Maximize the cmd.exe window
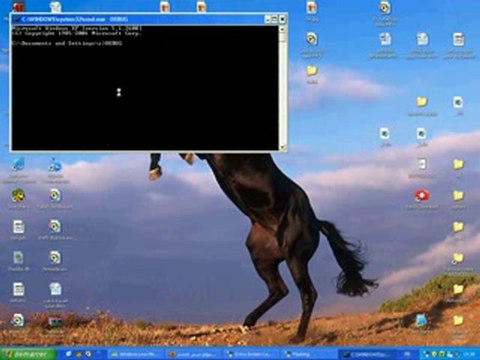The height and width of the screenshot is (360, 480). pos(274,19)
